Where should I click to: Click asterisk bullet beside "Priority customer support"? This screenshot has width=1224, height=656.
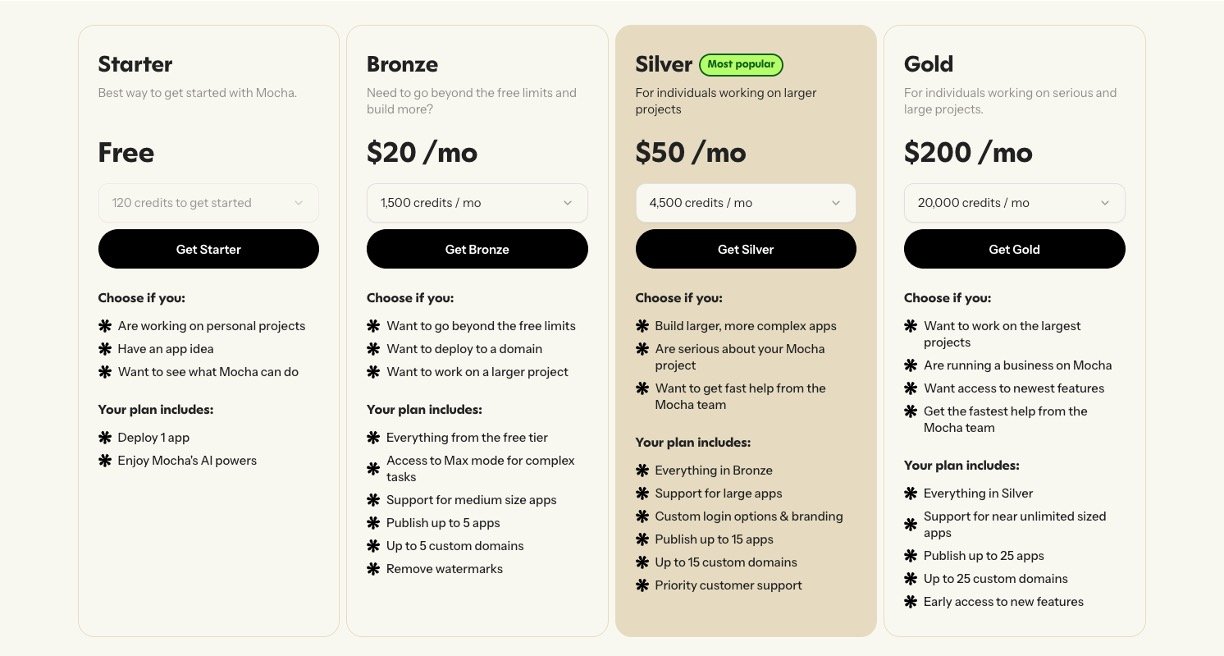(643, 586)
